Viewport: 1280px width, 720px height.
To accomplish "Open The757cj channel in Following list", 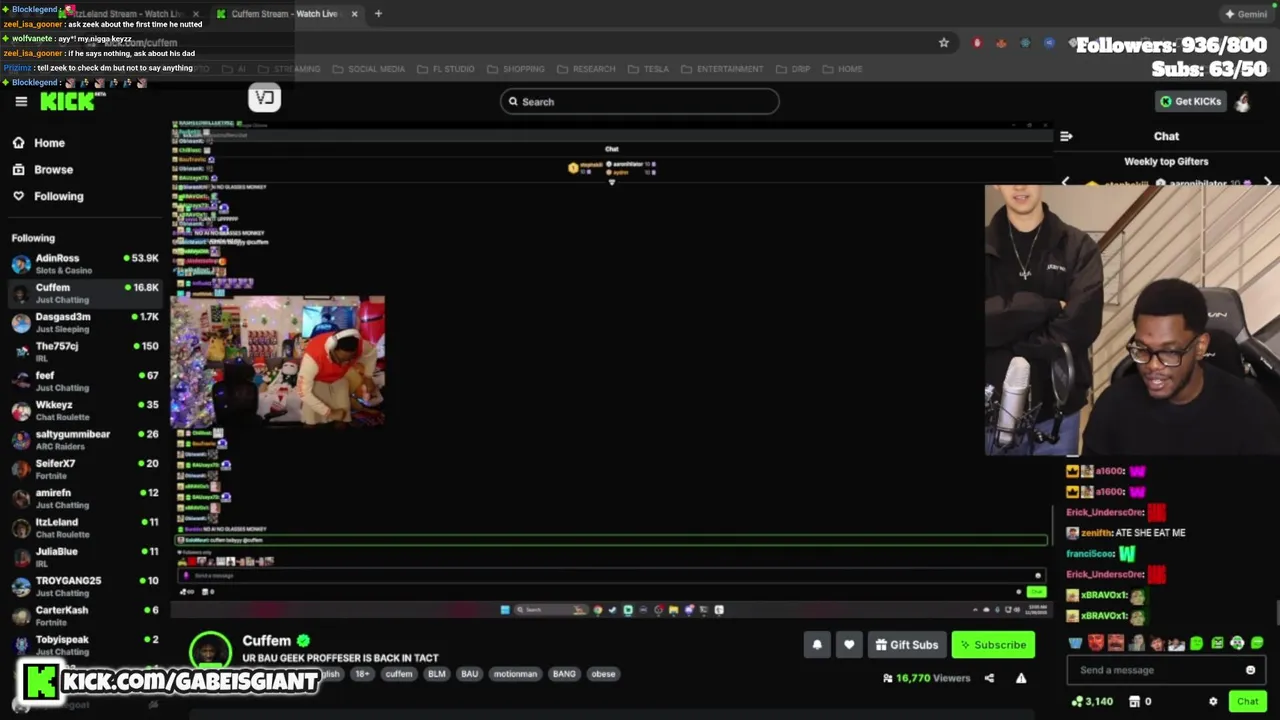I will click(85, 351).
